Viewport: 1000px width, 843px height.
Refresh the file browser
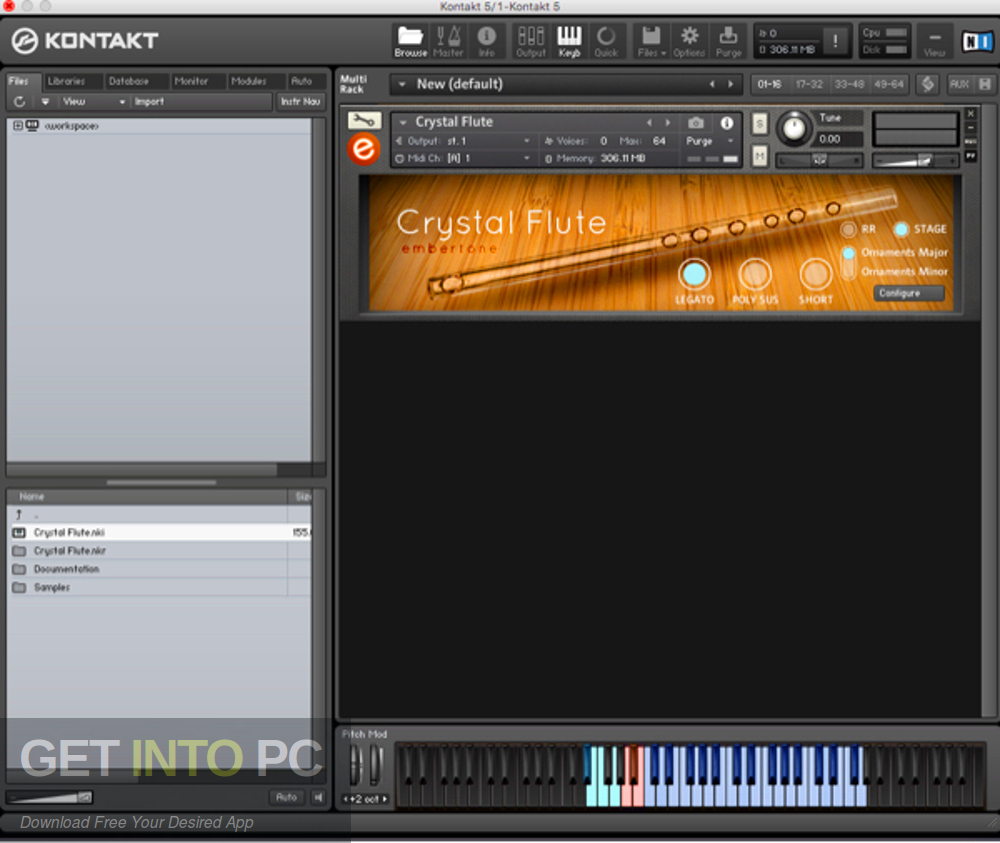pyautogui.click(x=20, y=101)
